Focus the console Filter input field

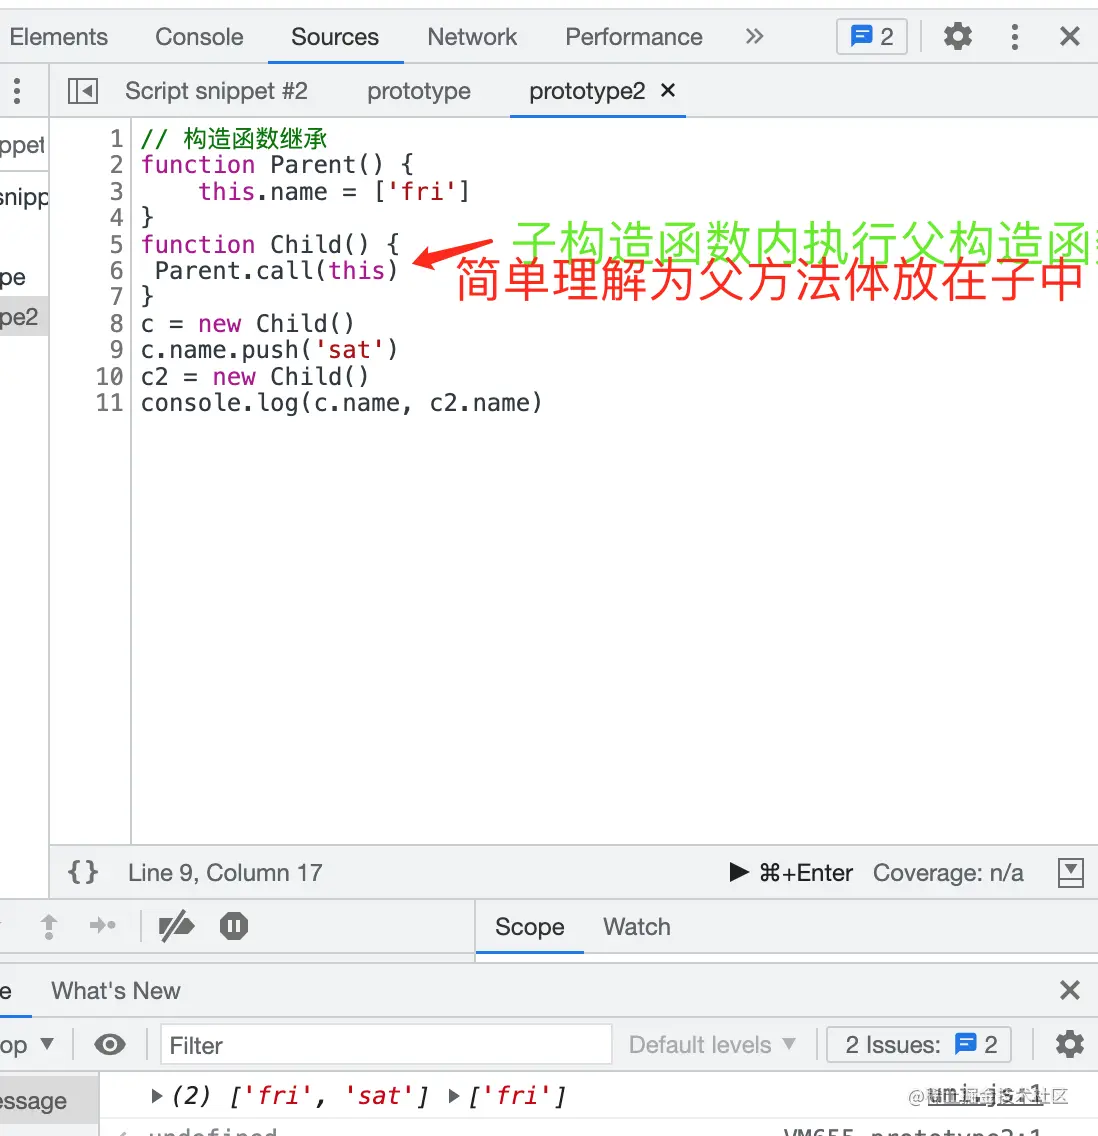[386, 1045]
